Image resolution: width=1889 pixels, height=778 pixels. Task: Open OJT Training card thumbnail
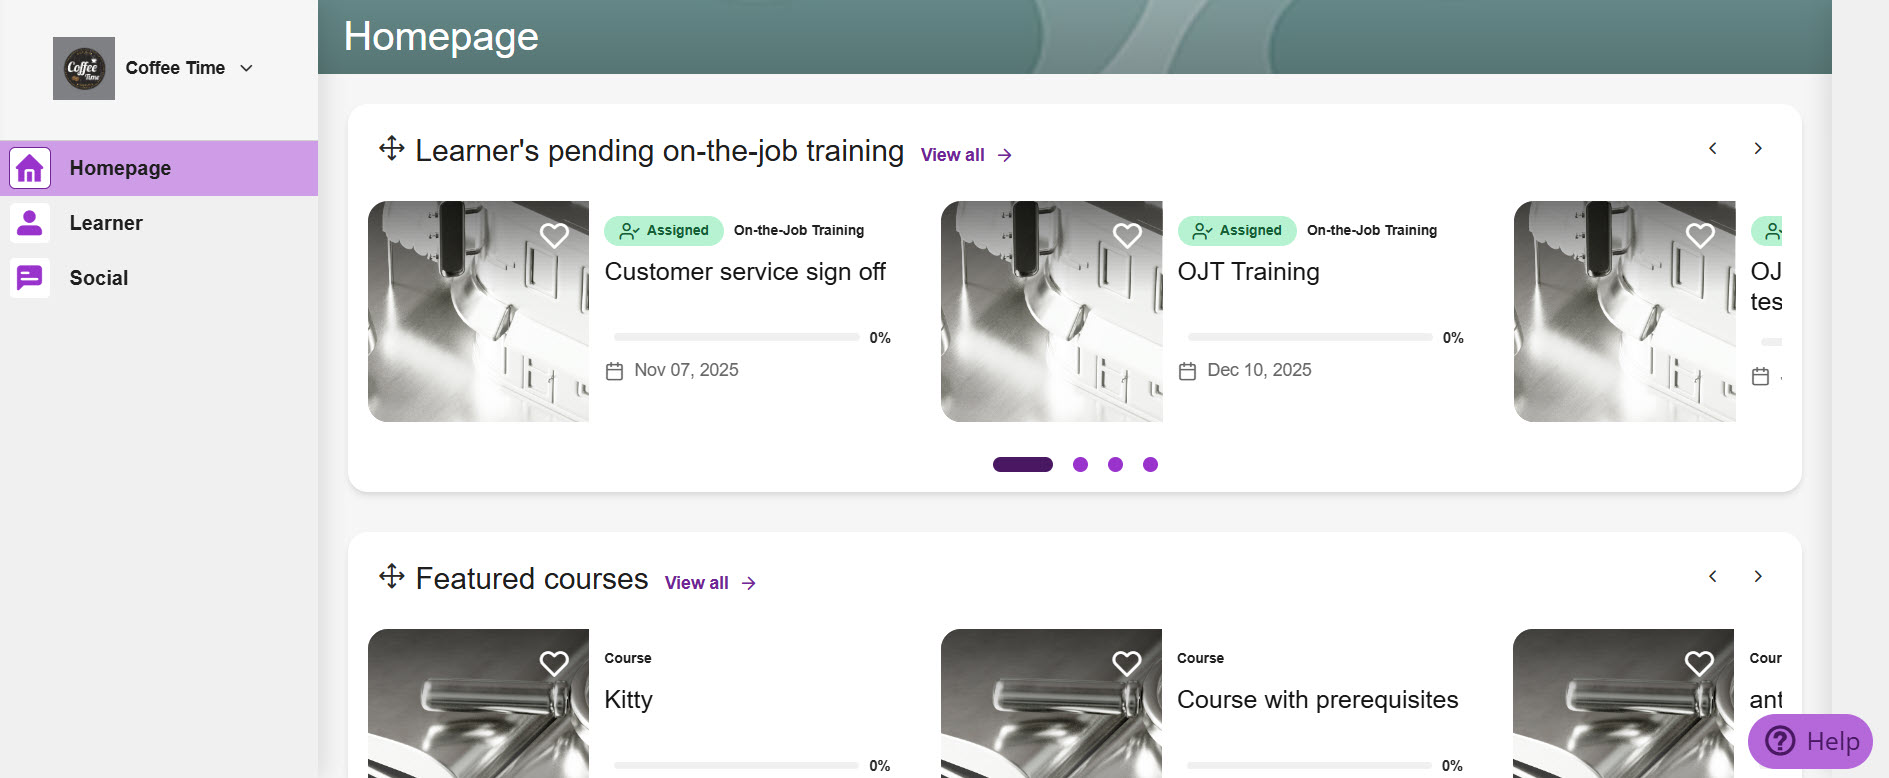tap(1051, 311)
